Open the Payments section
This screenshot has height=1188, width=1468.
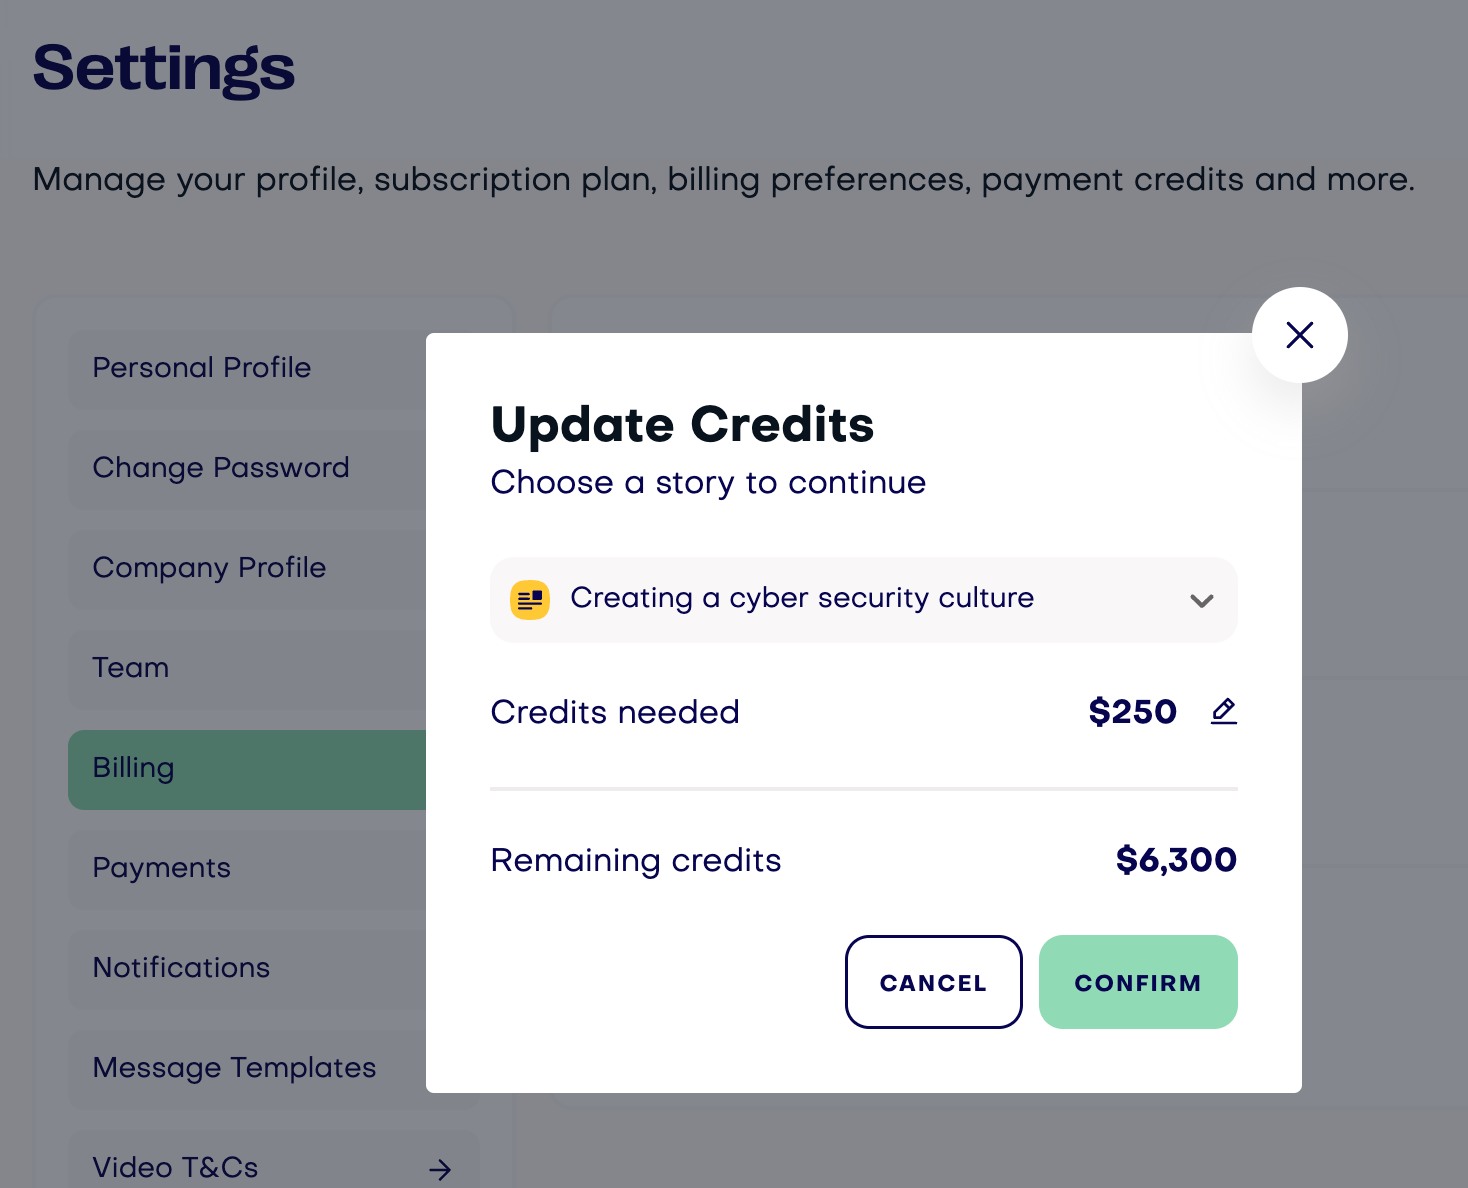(x=247, y=868)
